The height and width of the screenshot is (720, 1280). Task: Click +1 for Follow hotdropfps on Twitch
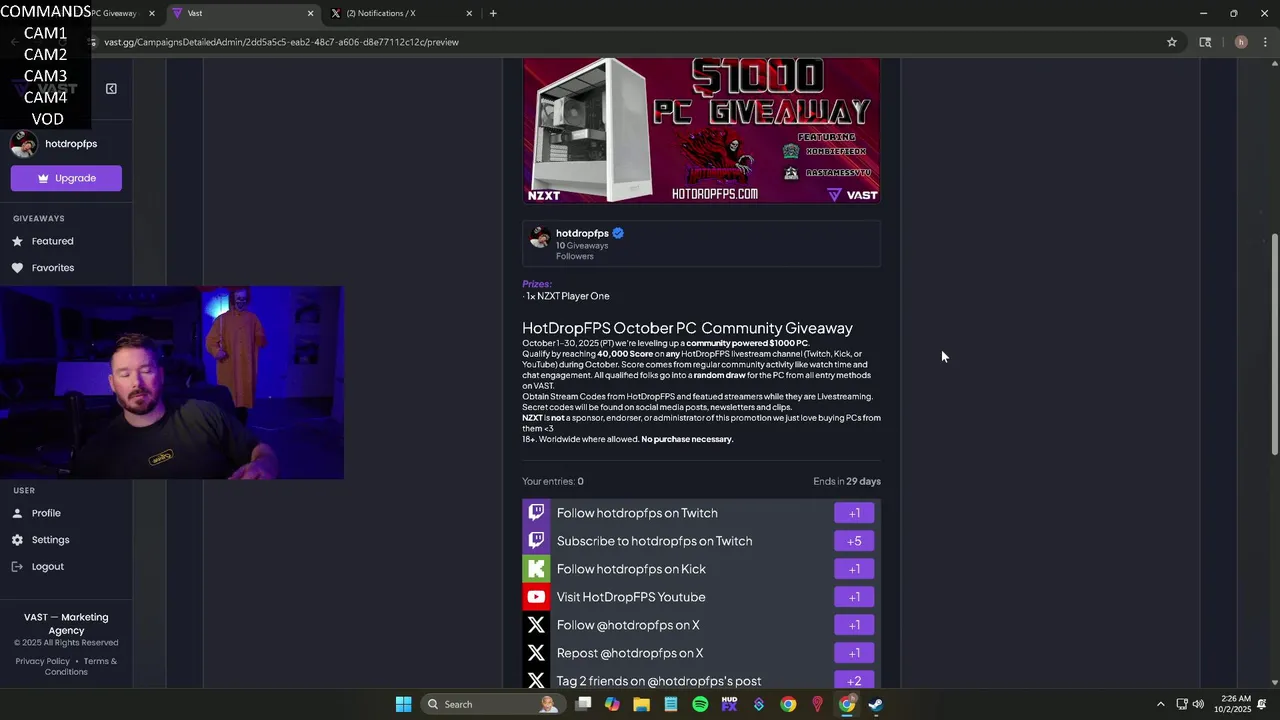(x=854, y=513)
